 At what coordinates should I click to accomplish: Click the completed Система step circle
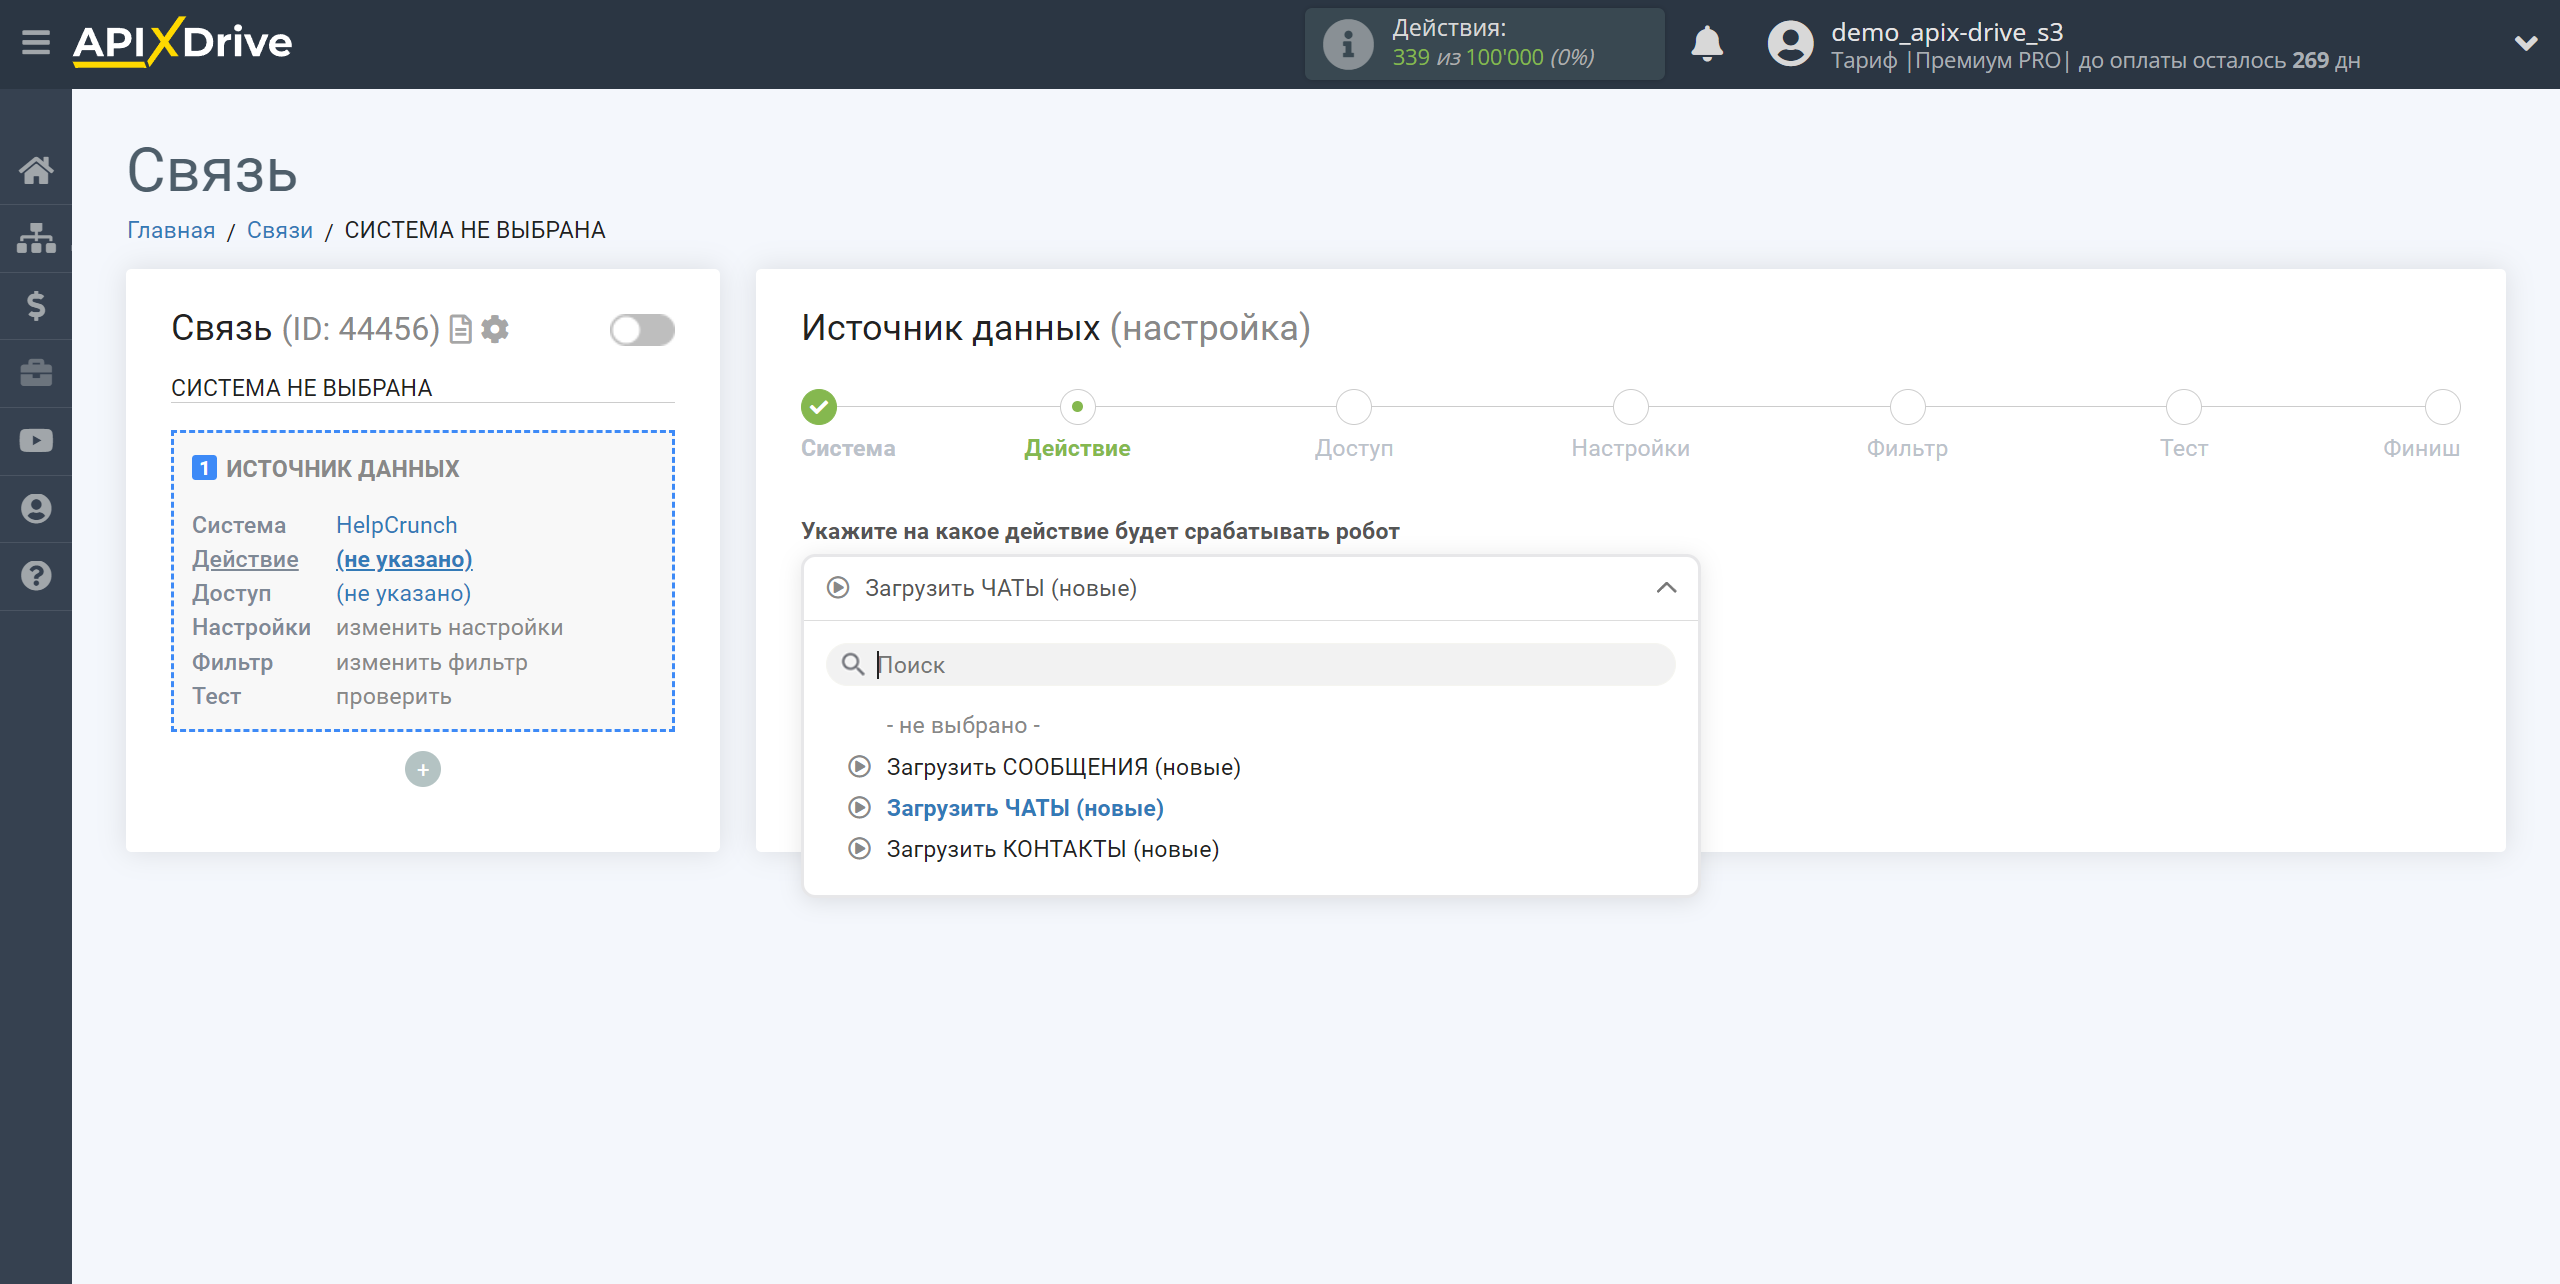click(x=819, y=407)
